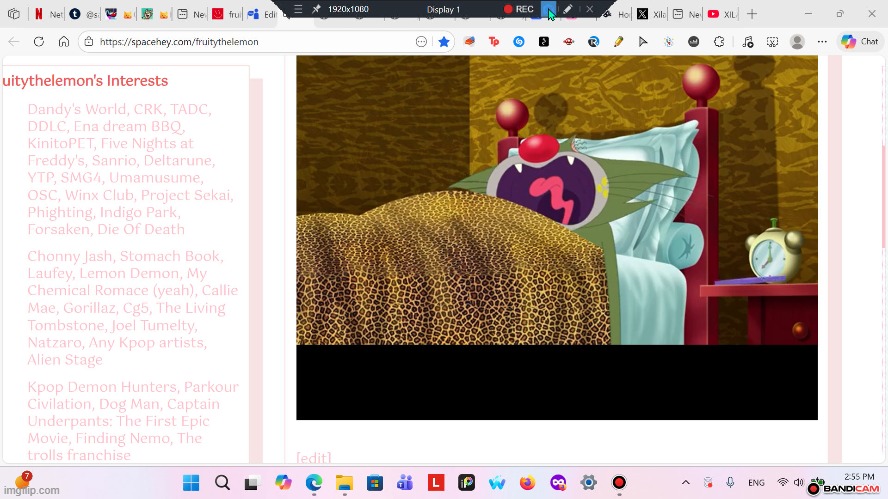The height and width of the screenshot is (499, 888).
Task: Click the 'Dandy's World, CRK, TADC' interests paragraph
Action: pos(130,169)
